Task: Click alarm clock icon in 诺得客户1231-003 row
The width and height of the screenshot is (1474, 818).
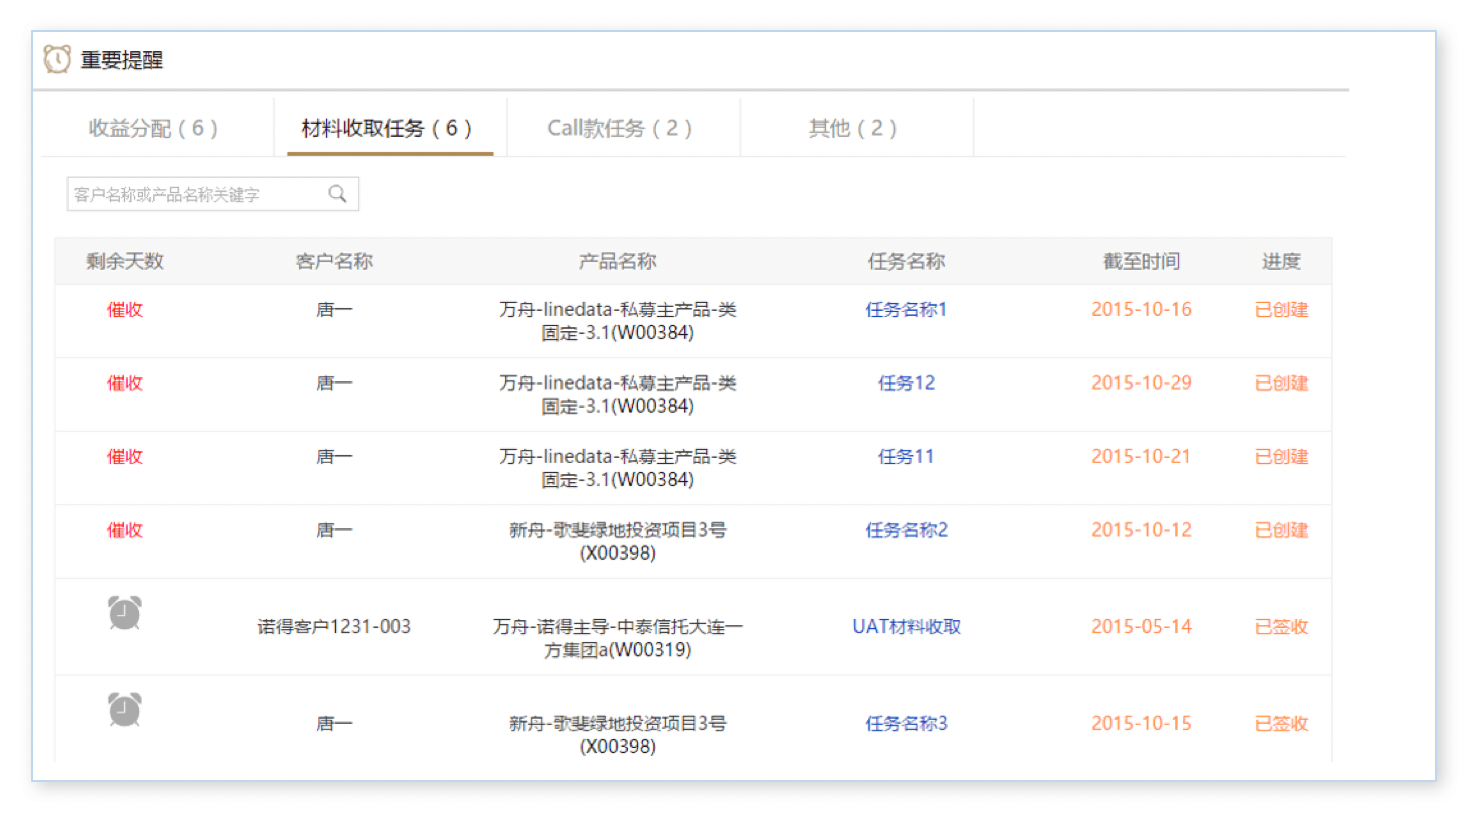Action: (x=125, y=613)
